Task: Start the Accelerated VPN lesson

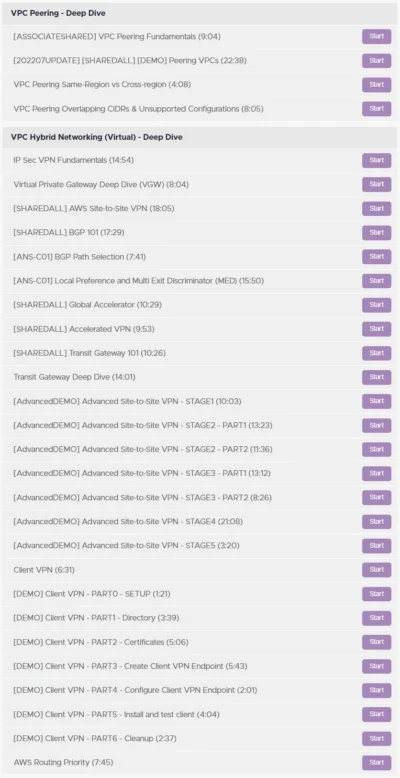Action: point(376,328)
